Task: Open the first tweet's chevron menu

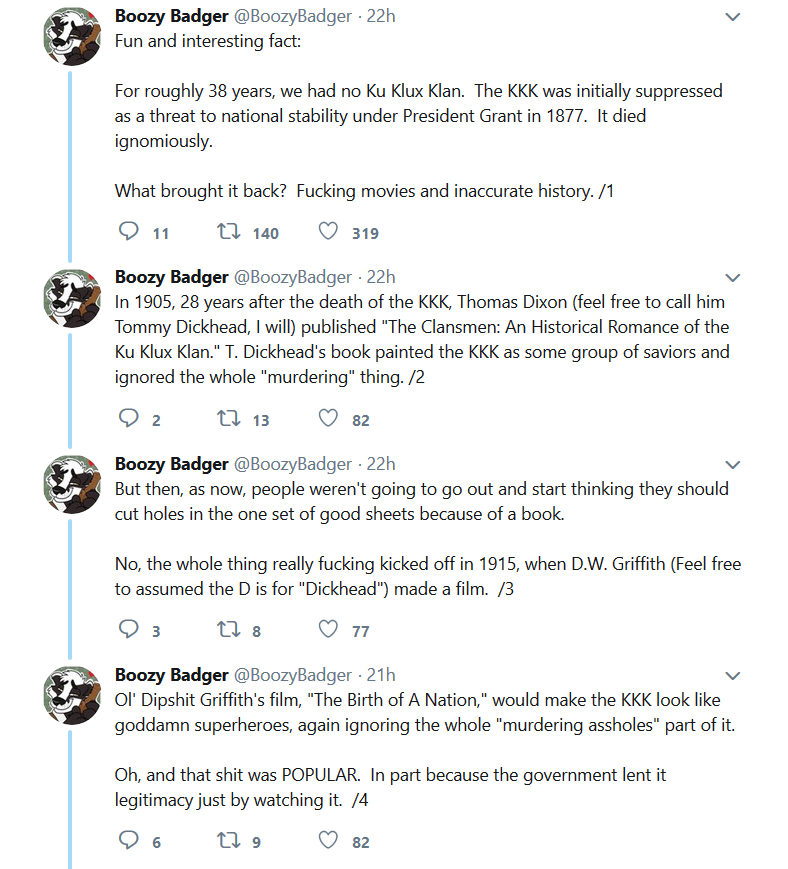Action: click(x=733, y=17)
